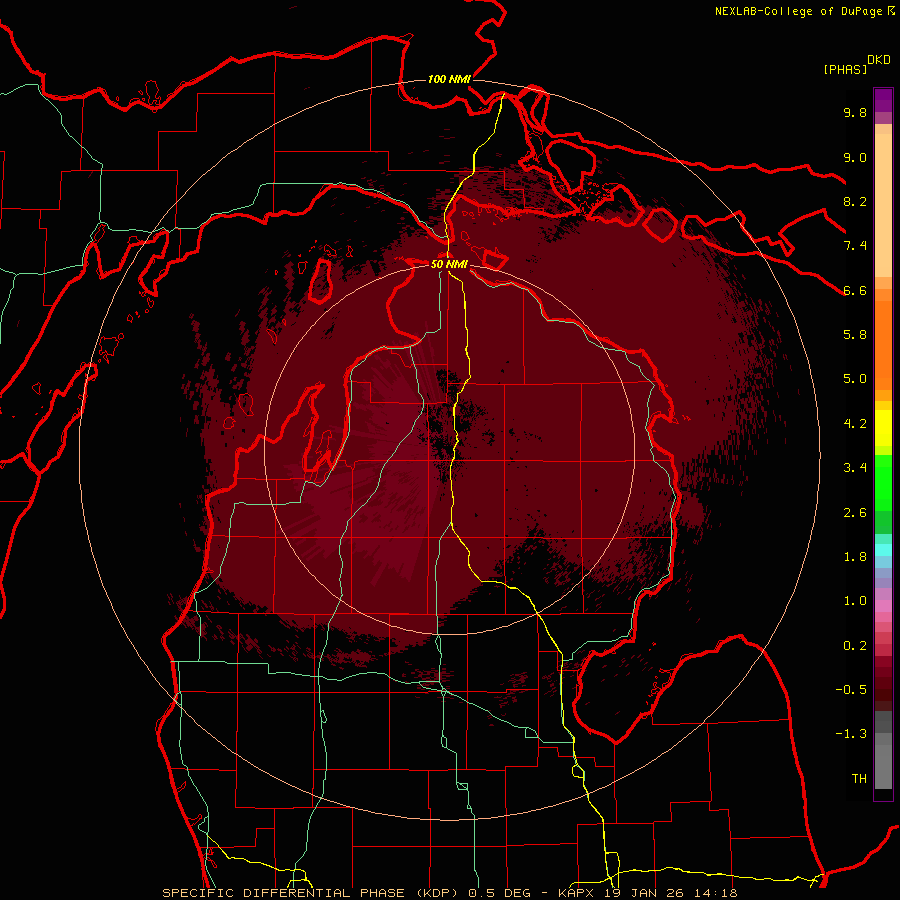This screenshot has height=900, width=900.
Task: Click the 5.0 scale label
Action: click(x=855, y=379)
